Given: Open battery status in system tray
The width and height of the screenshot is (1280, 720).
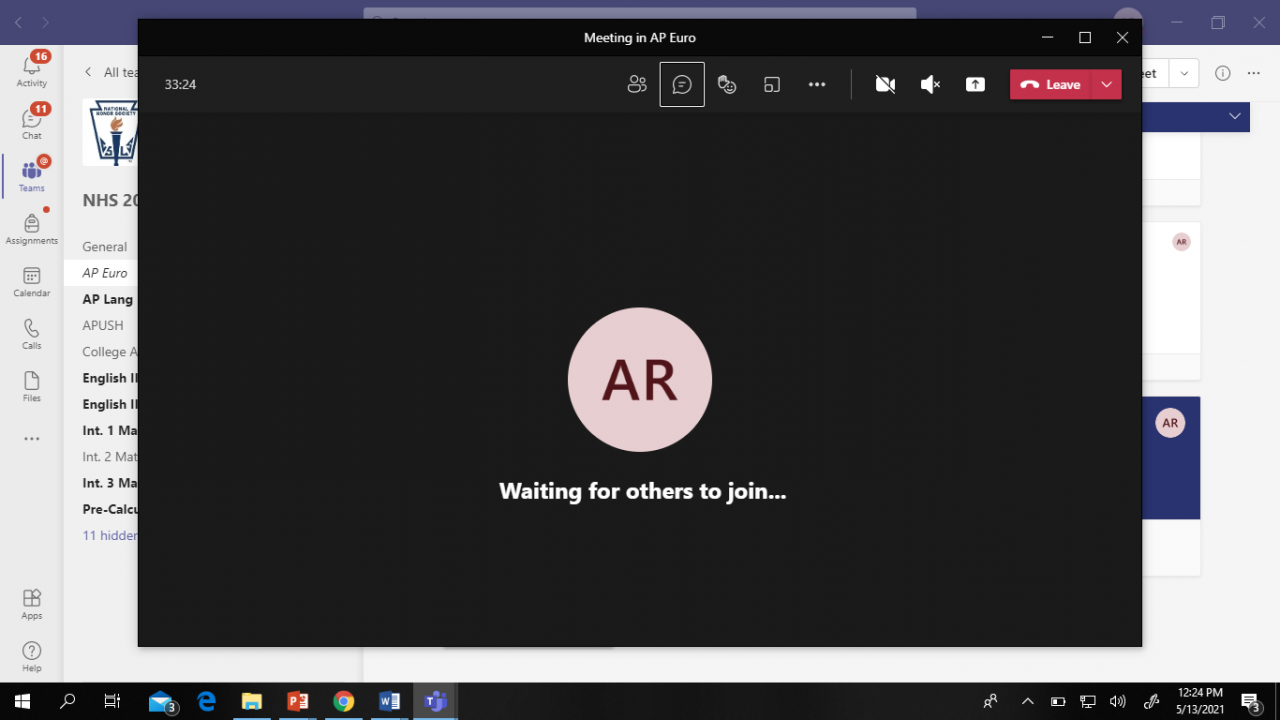Looking at the screenshot, I should pyautogui.click(x=1058, y=701).
